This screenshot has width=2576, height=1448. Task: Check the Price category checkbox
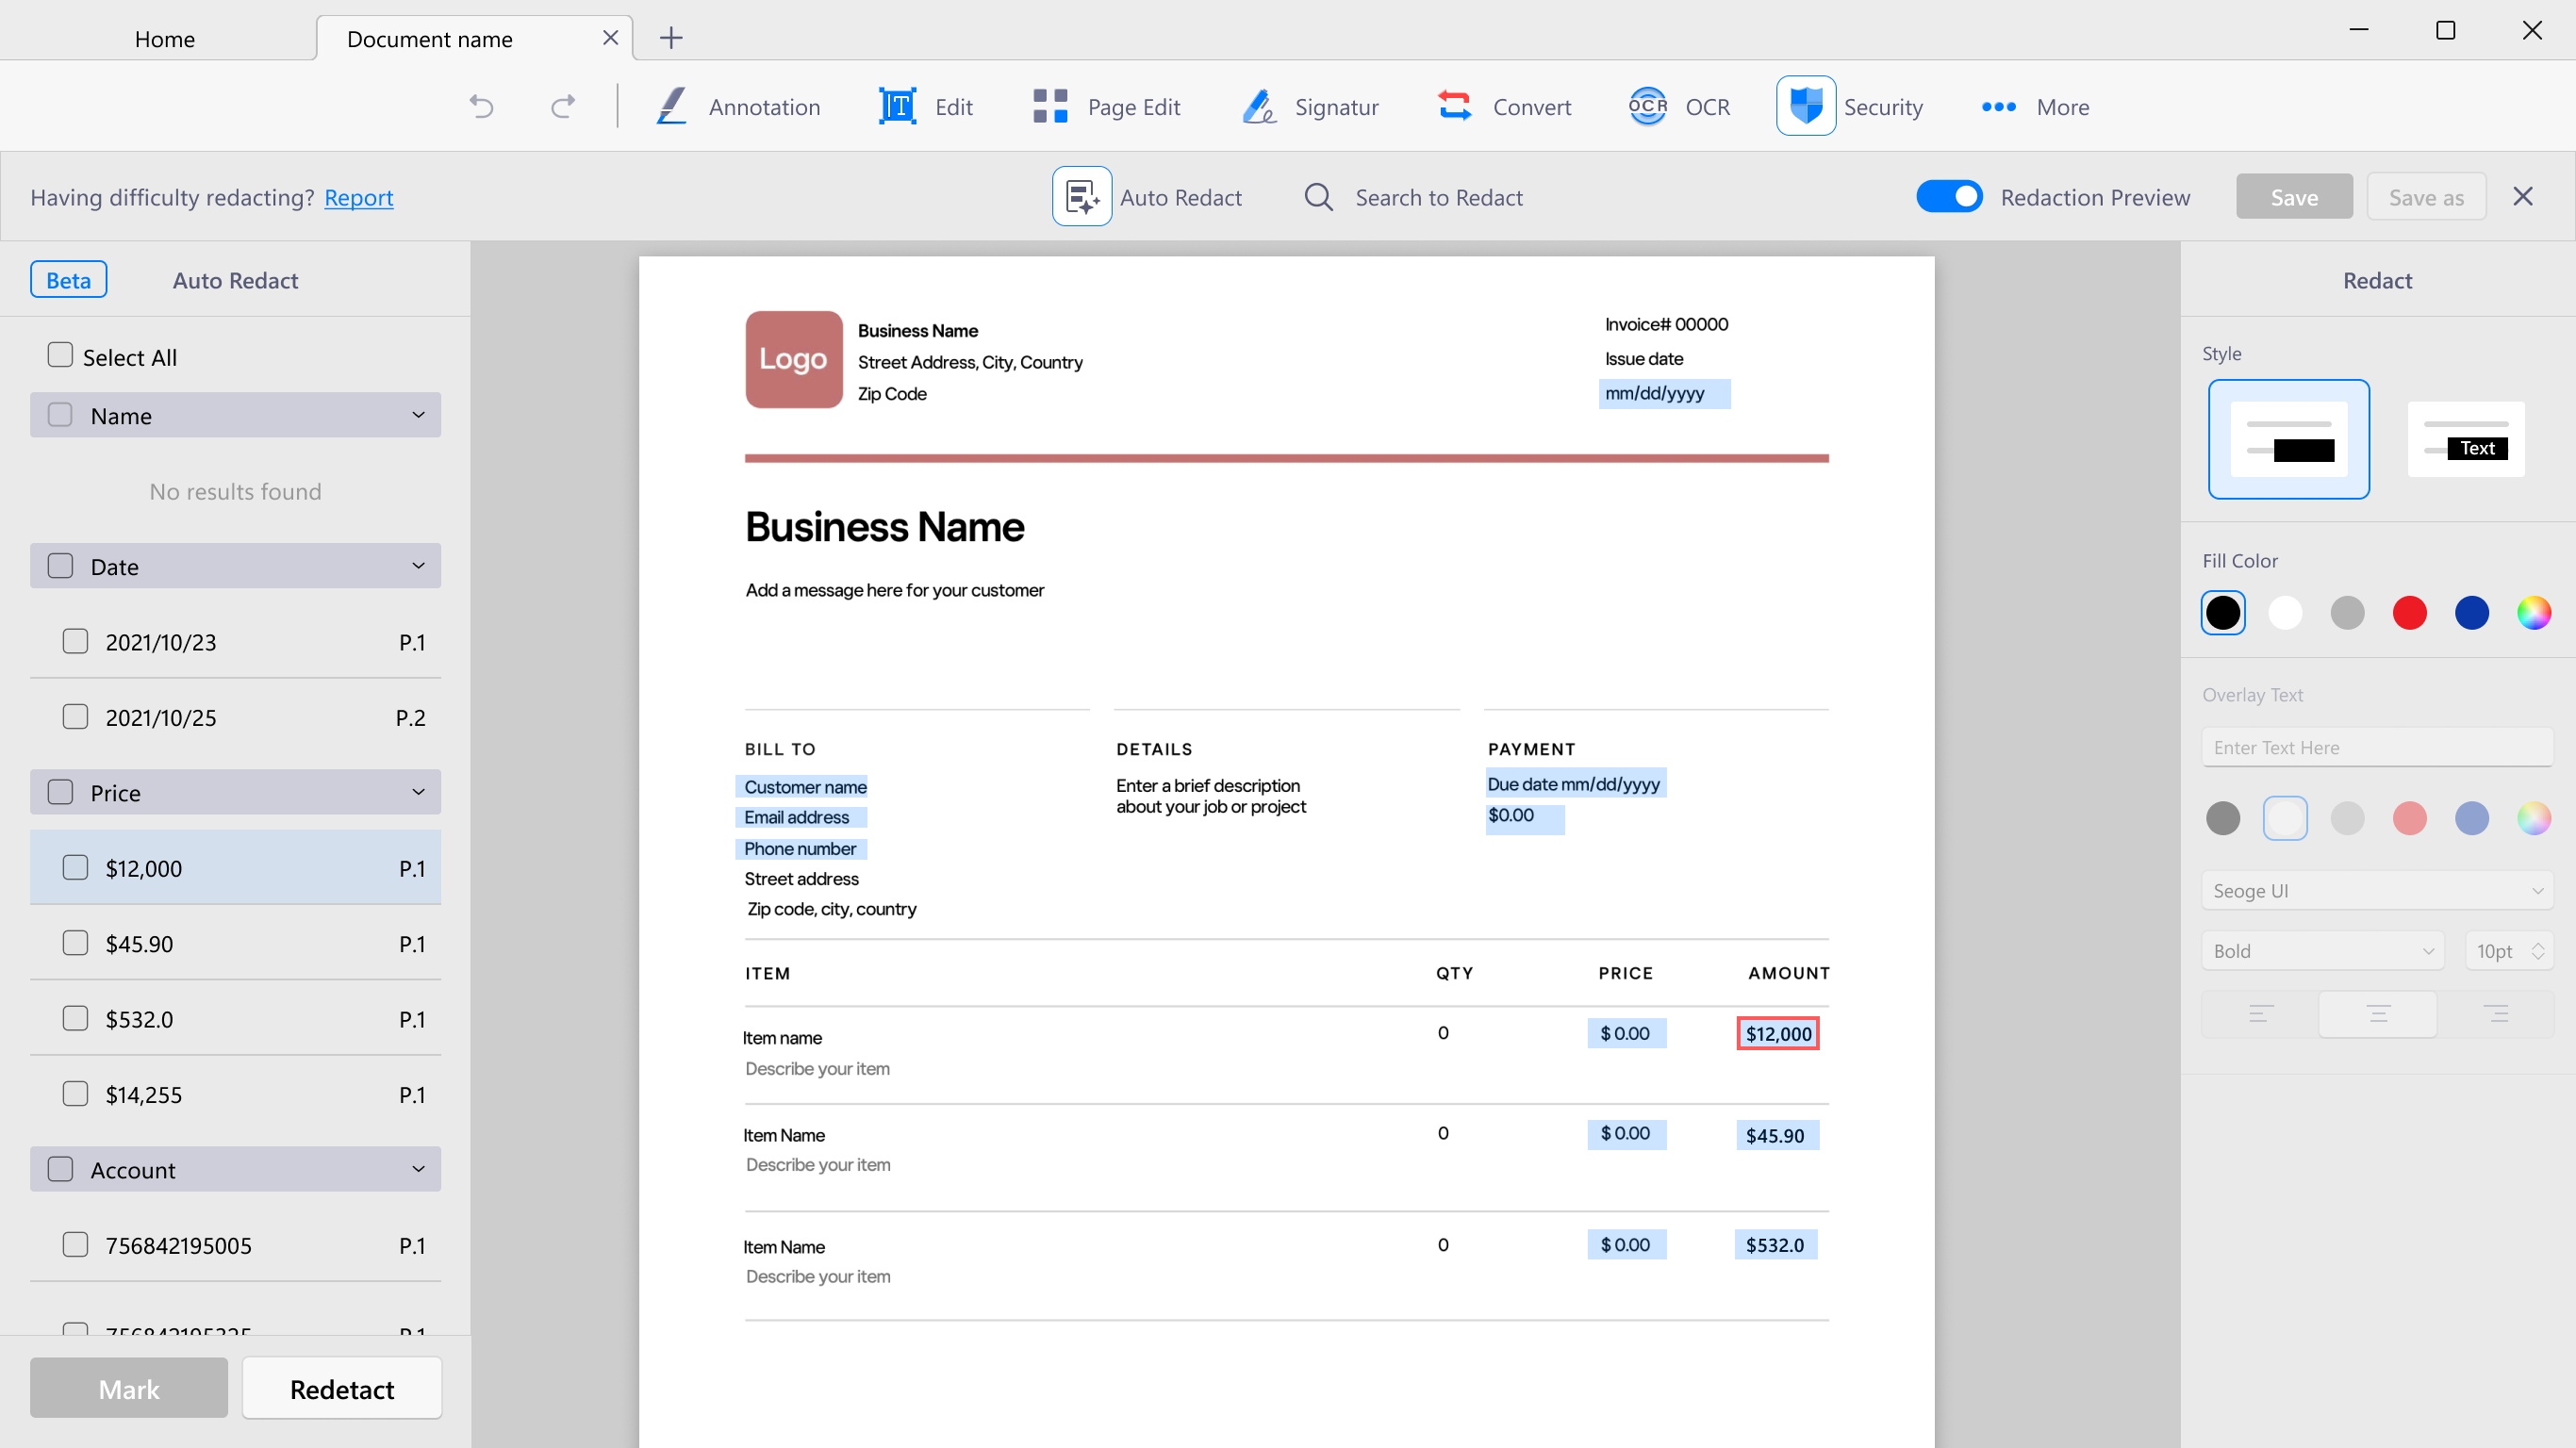(x=60, y=791)
